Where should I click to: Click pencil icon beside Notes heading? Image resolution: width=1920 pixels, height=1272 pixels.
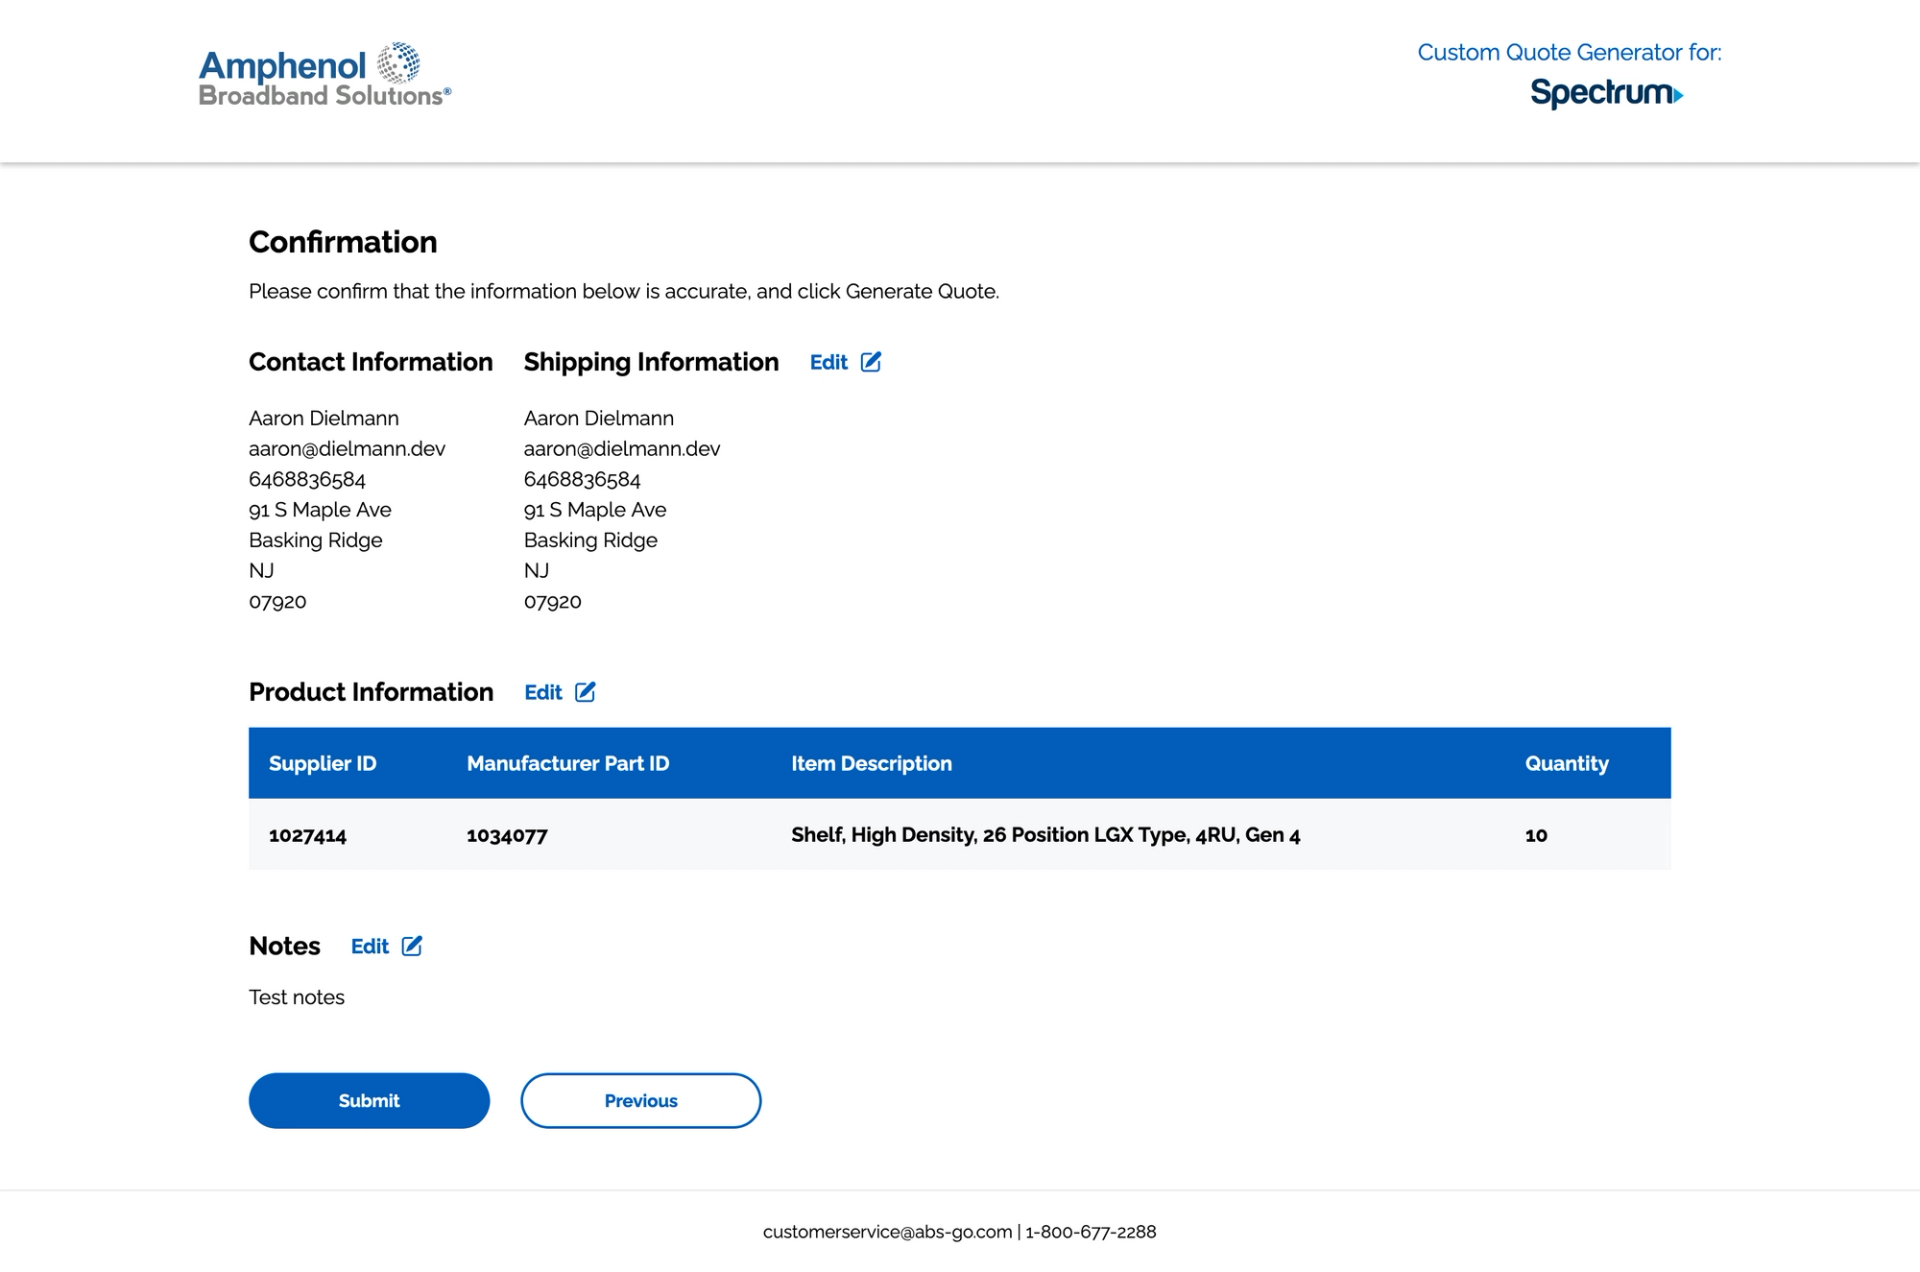pos(412,946)
